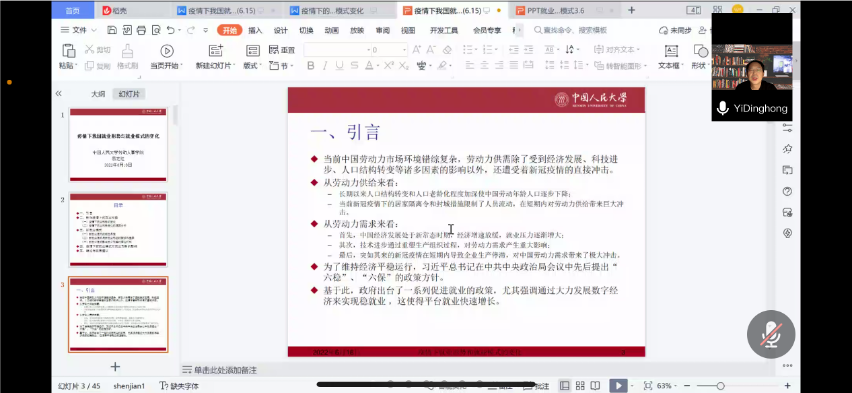Open the 切换 Transitions ribbon tab
Image resolution: width=852 pixels, height=393 pixels.
click(x=306, y=30)
